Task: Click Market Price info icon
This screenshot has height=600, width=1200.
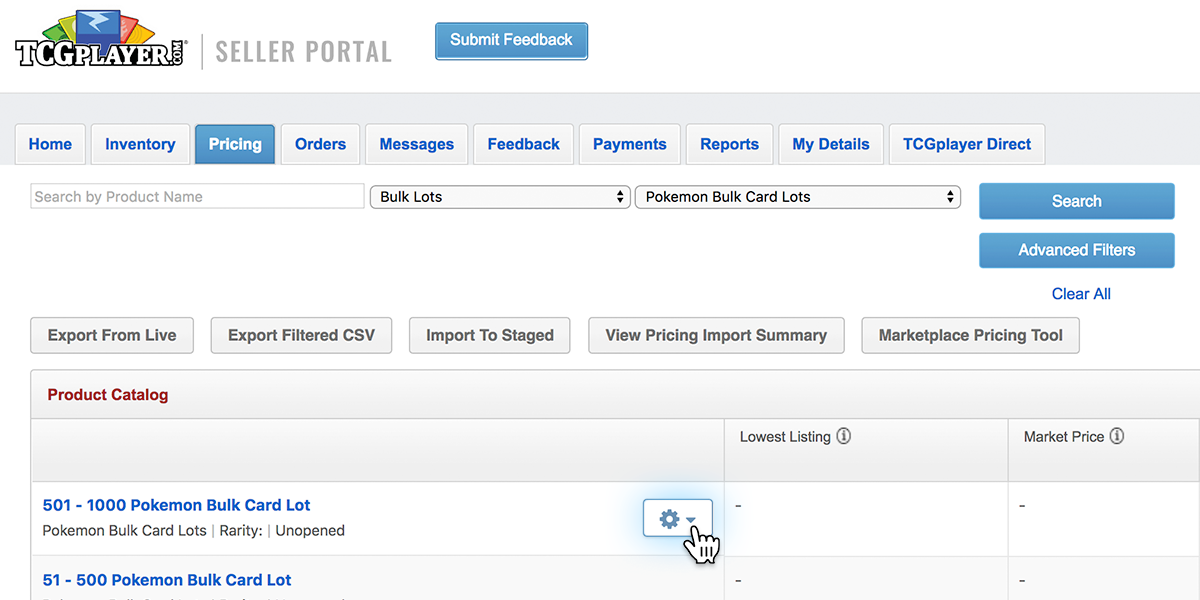Action: click(x=1117, y=437)
